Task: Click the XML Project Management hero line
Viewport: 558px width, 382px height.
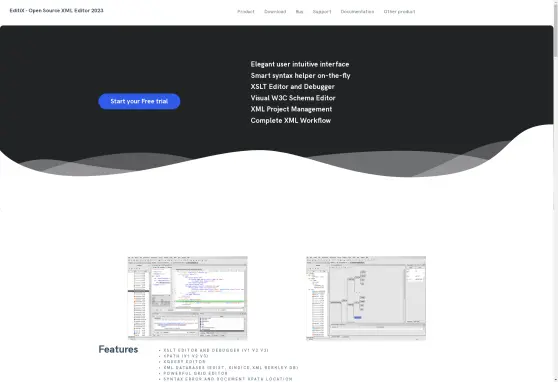Action: tap(291, 109)
